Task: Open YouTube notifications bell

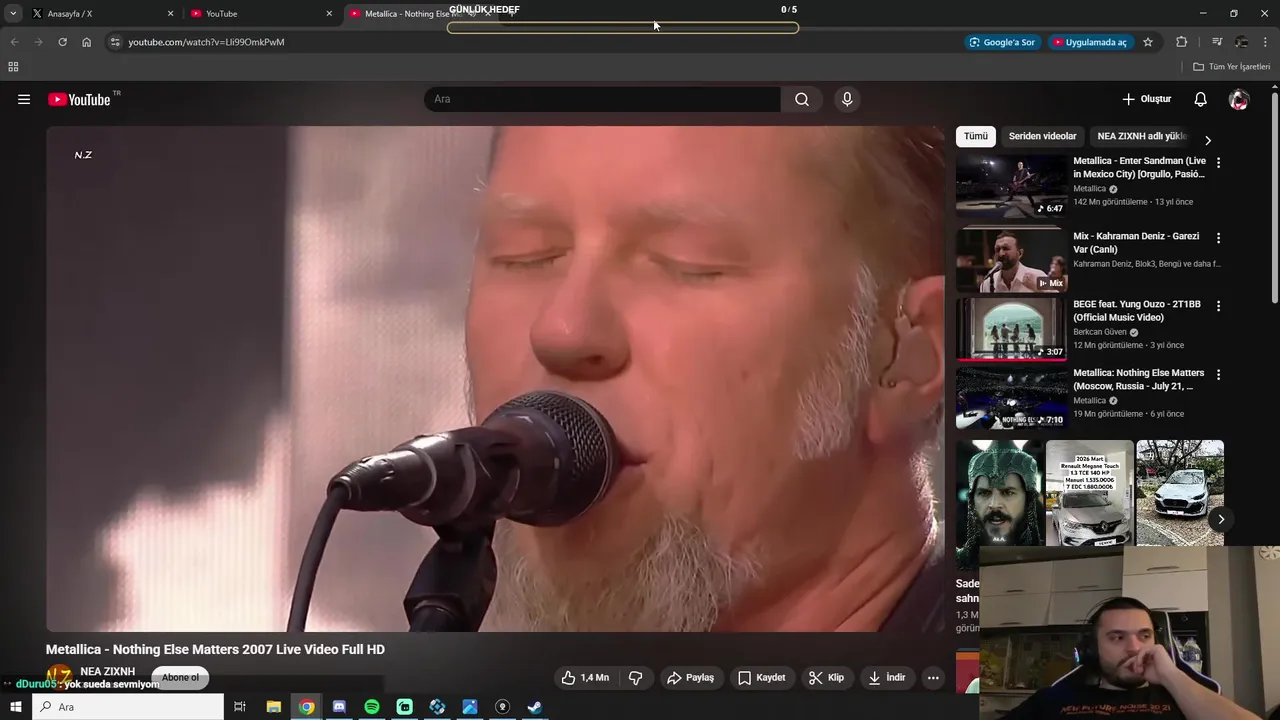Action: pyautogui.click(x=1201, y=99)
